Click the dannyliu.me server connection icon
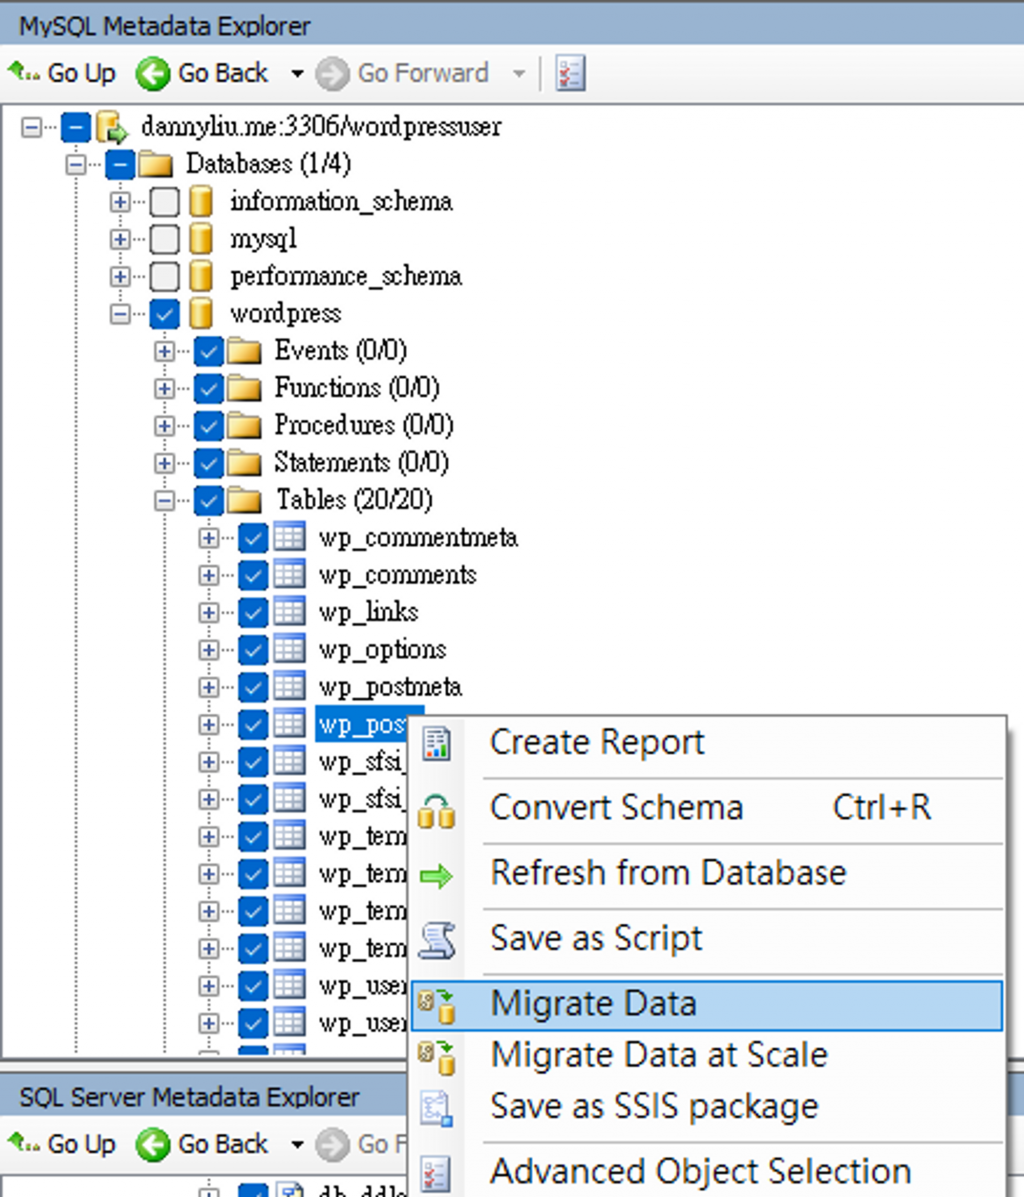The image size is (1024, 1197). click(x=112, y=127)
